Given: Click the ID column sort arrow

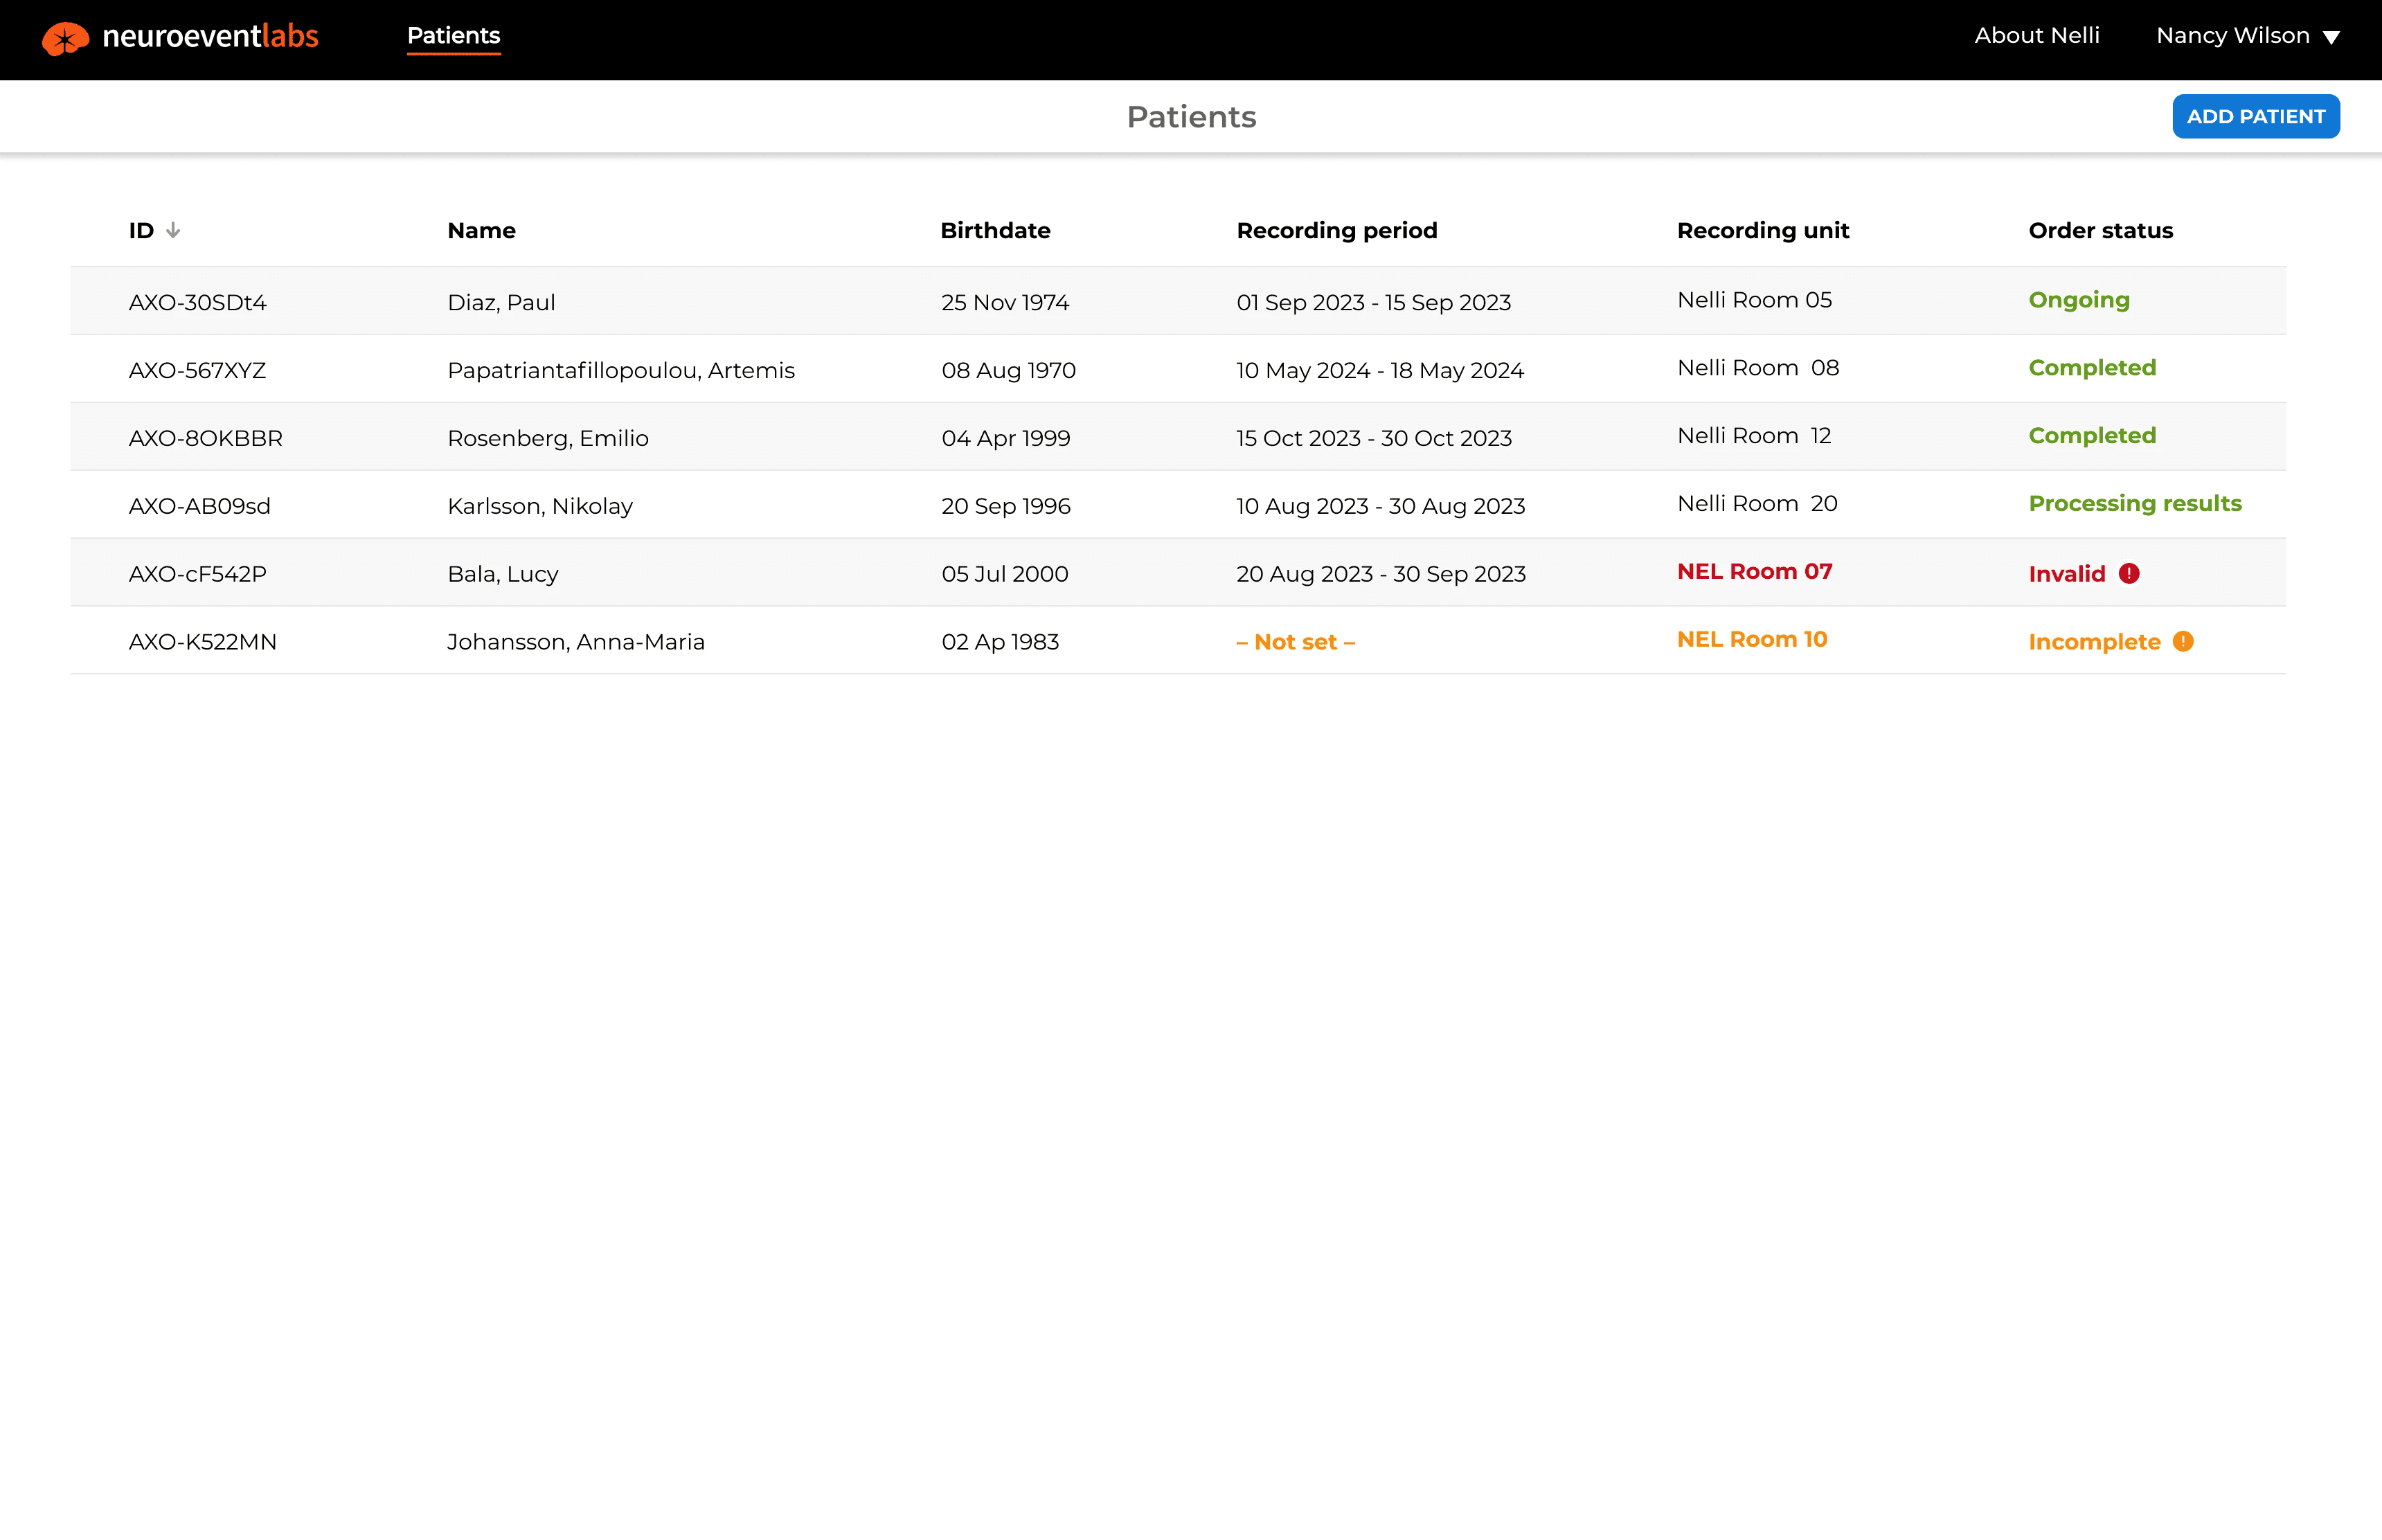Looking at the screenshot, I should [x=173, y=230].
